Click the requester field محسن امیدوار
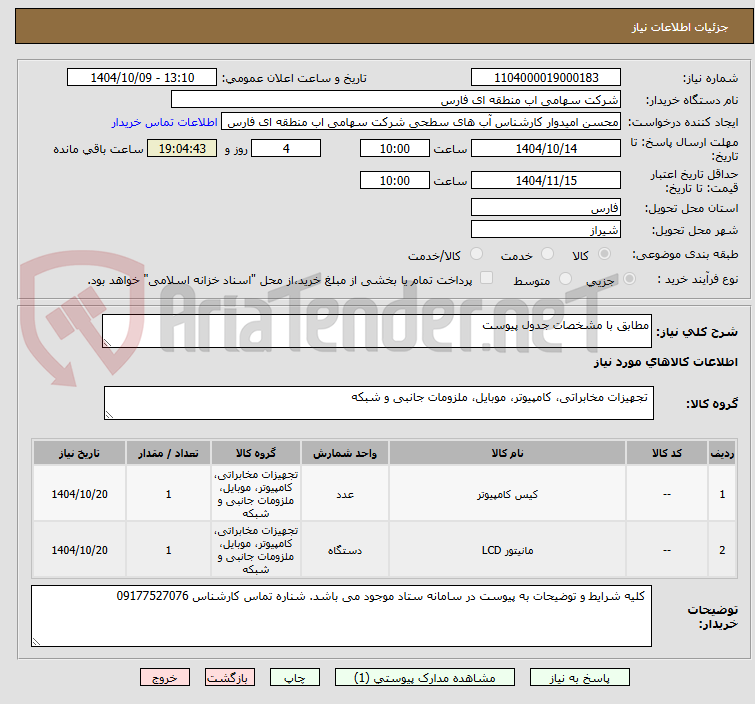The height and width of the screenshot is (704, 755). (421, 122)
